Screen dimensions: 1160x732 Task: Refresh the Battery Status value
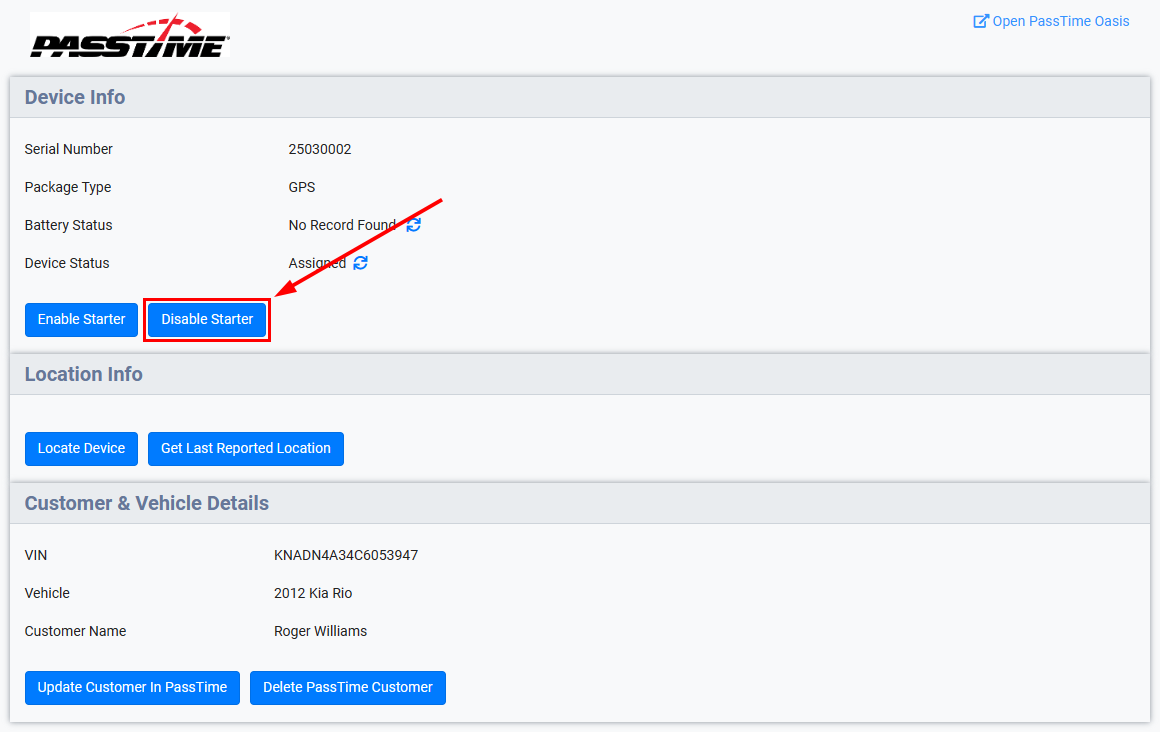pos(413,225)
